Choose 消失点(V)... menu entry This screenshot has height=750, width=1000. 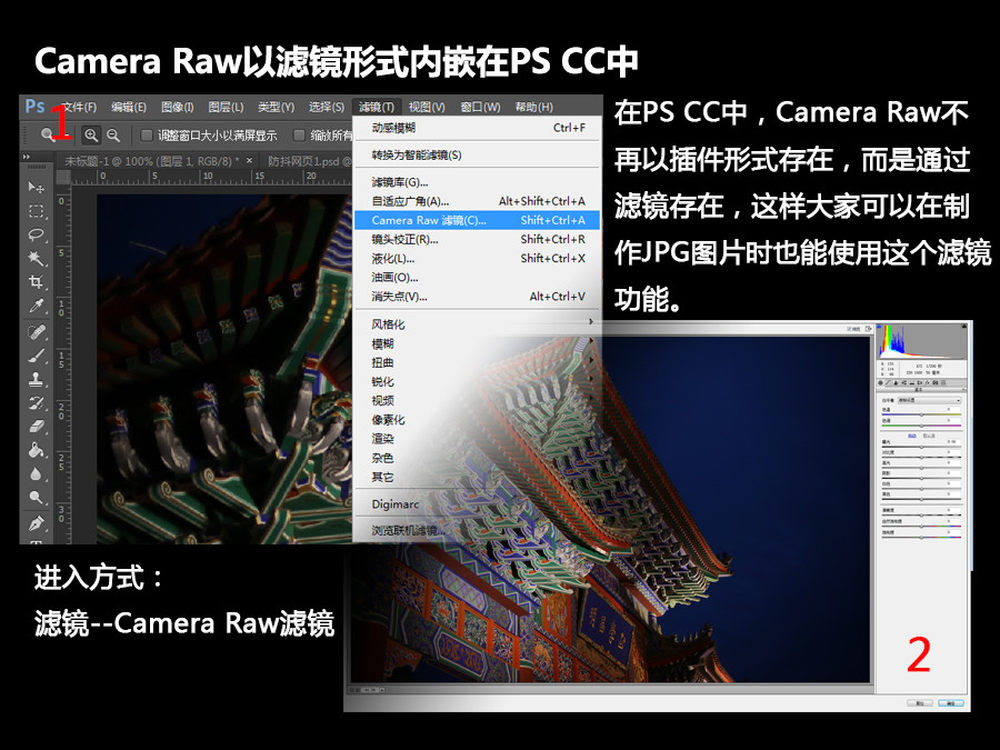tap(476, 297)
